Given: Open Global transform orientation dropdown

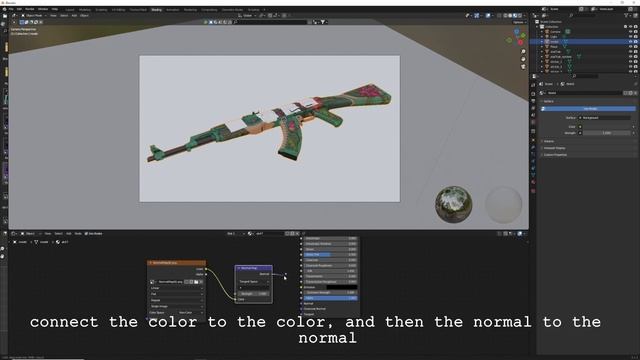Looking at the screenshot, I should click(247, 16).
